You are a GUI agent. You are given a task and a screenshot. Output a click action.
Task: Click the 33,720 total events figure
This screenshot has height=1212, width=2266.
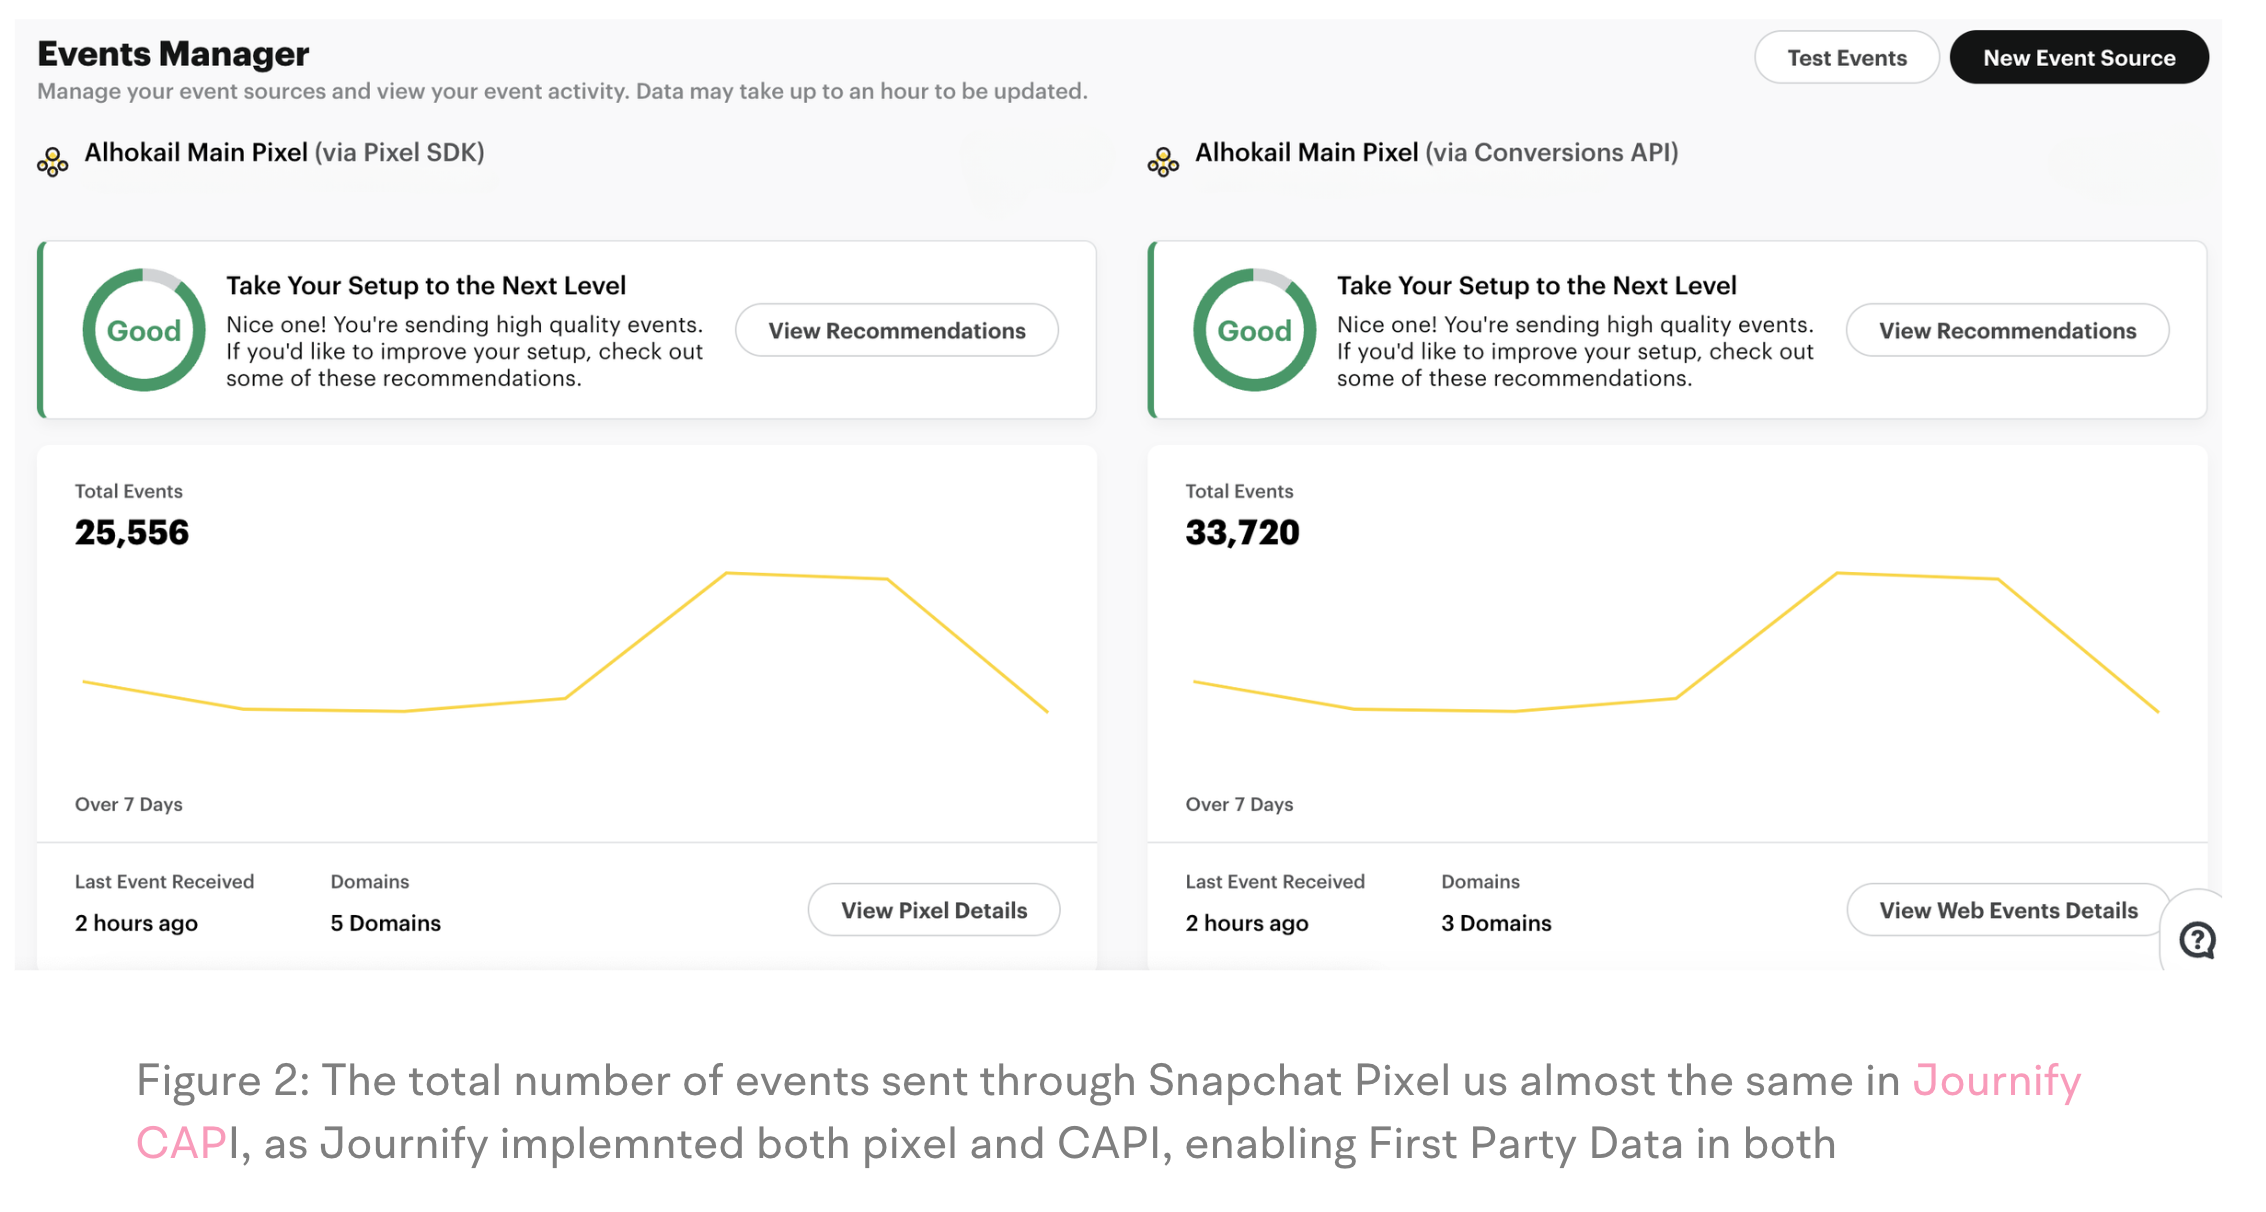pos(1242,533)
